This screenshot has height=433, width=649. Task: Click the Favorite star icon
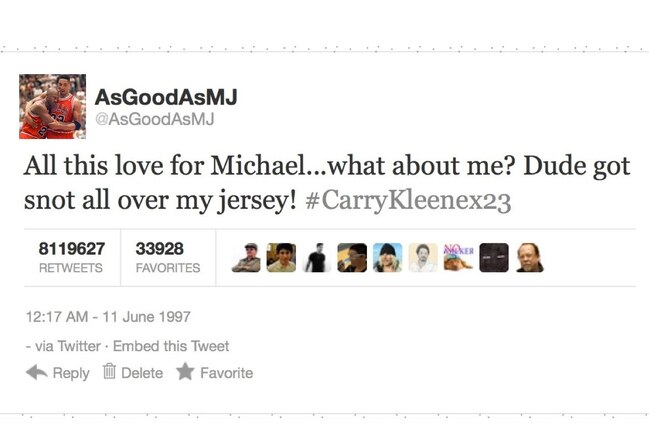[185, 371]
